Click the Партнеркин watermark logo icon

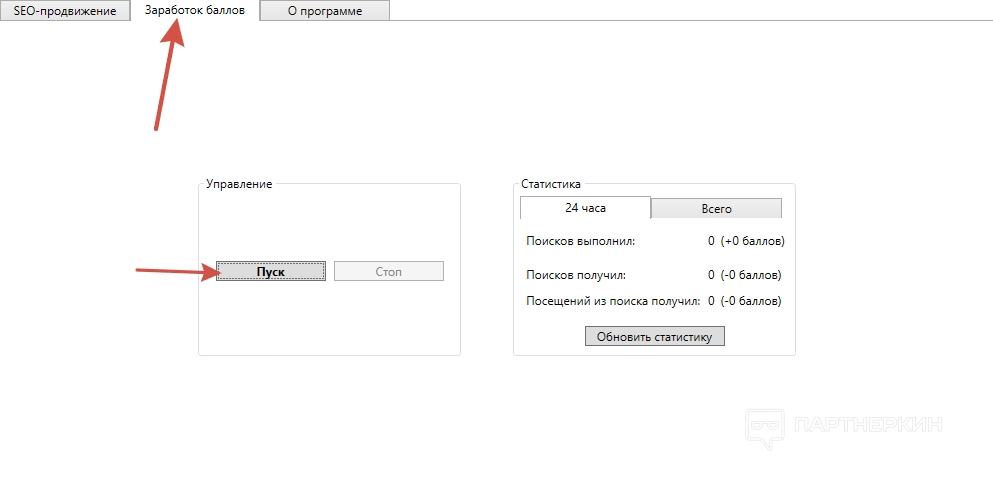click(x=765, y=425)
